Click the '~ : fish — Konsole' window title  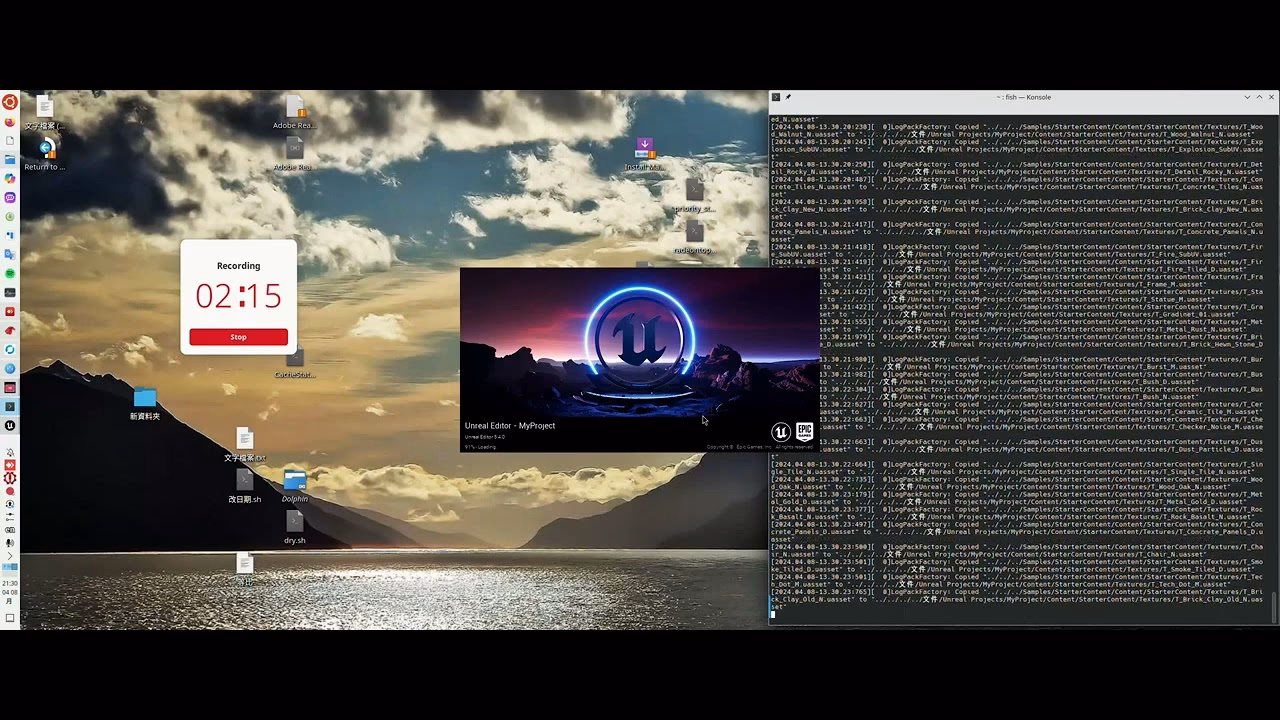coord(1024,97)
